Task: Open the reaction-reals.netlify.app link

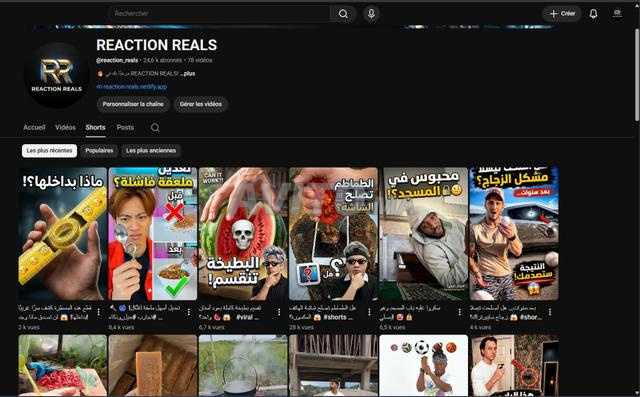Action: coord(132,87)
